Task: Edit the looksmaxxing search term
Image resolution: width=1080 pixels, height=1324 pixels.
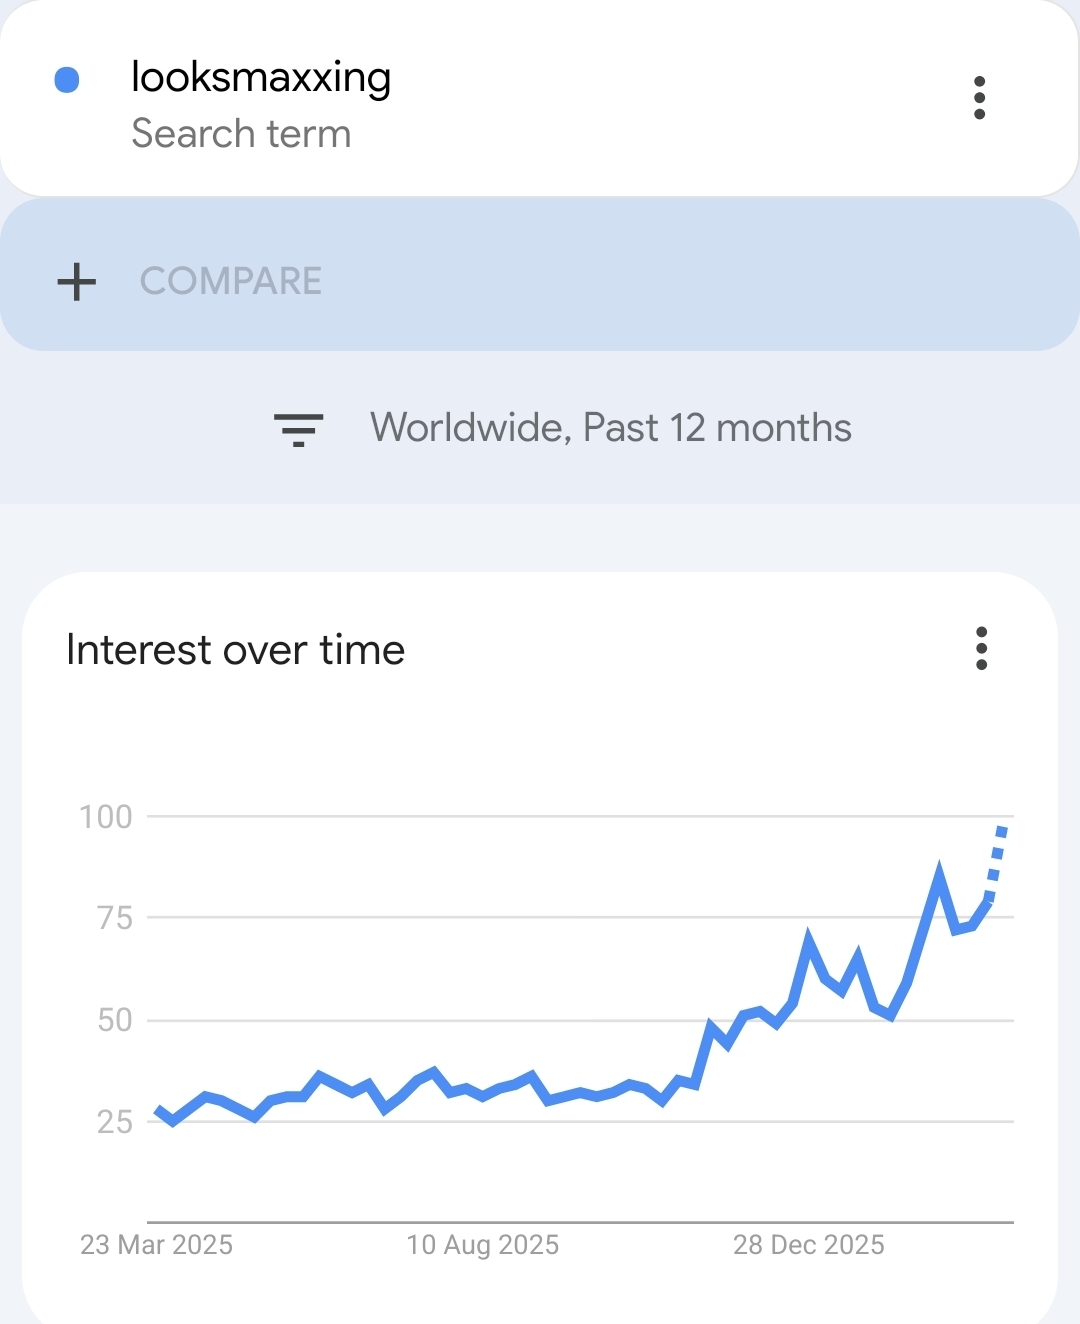Action: (261, 78)
